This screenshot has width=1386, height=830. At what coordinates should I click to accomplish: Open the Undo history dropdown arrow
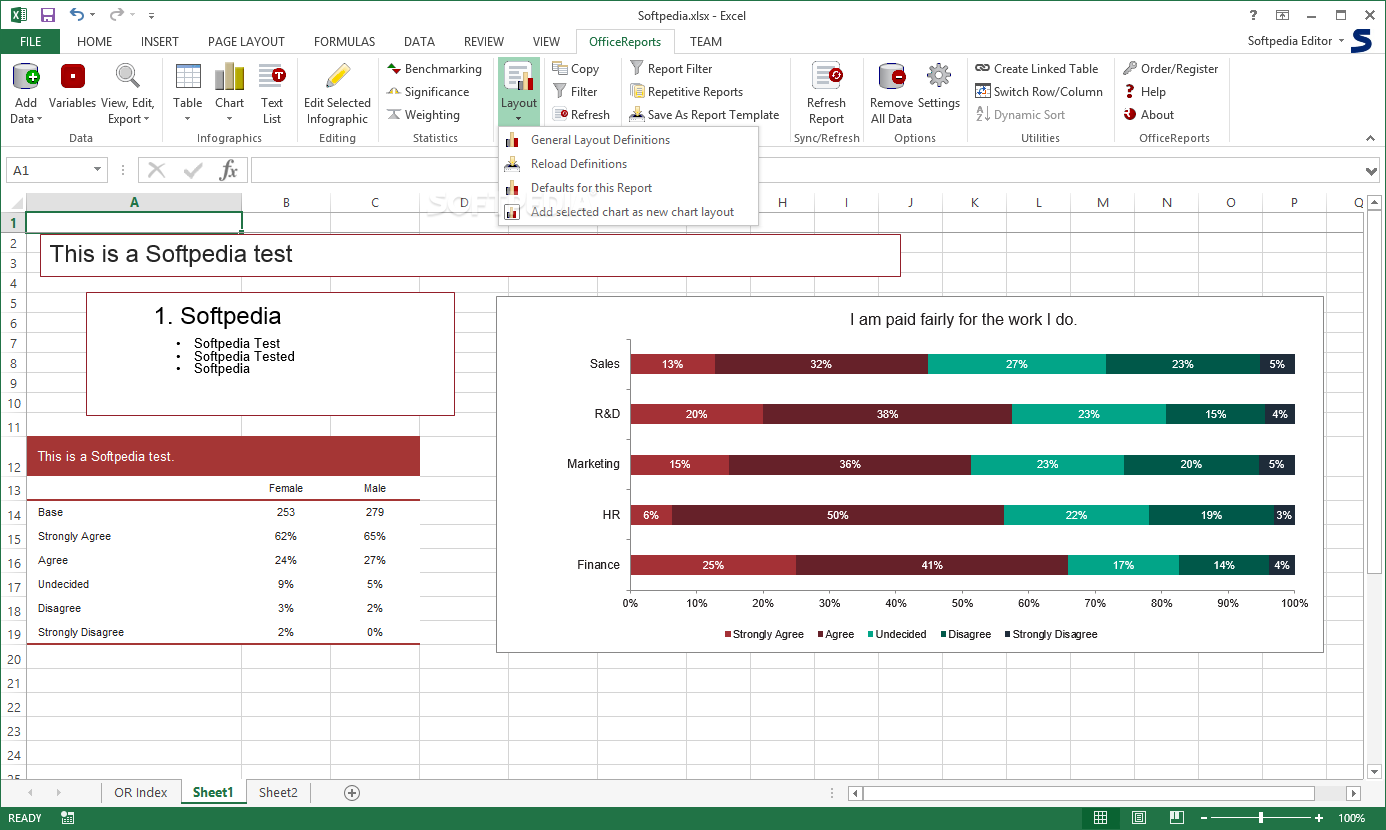[93, 15]
